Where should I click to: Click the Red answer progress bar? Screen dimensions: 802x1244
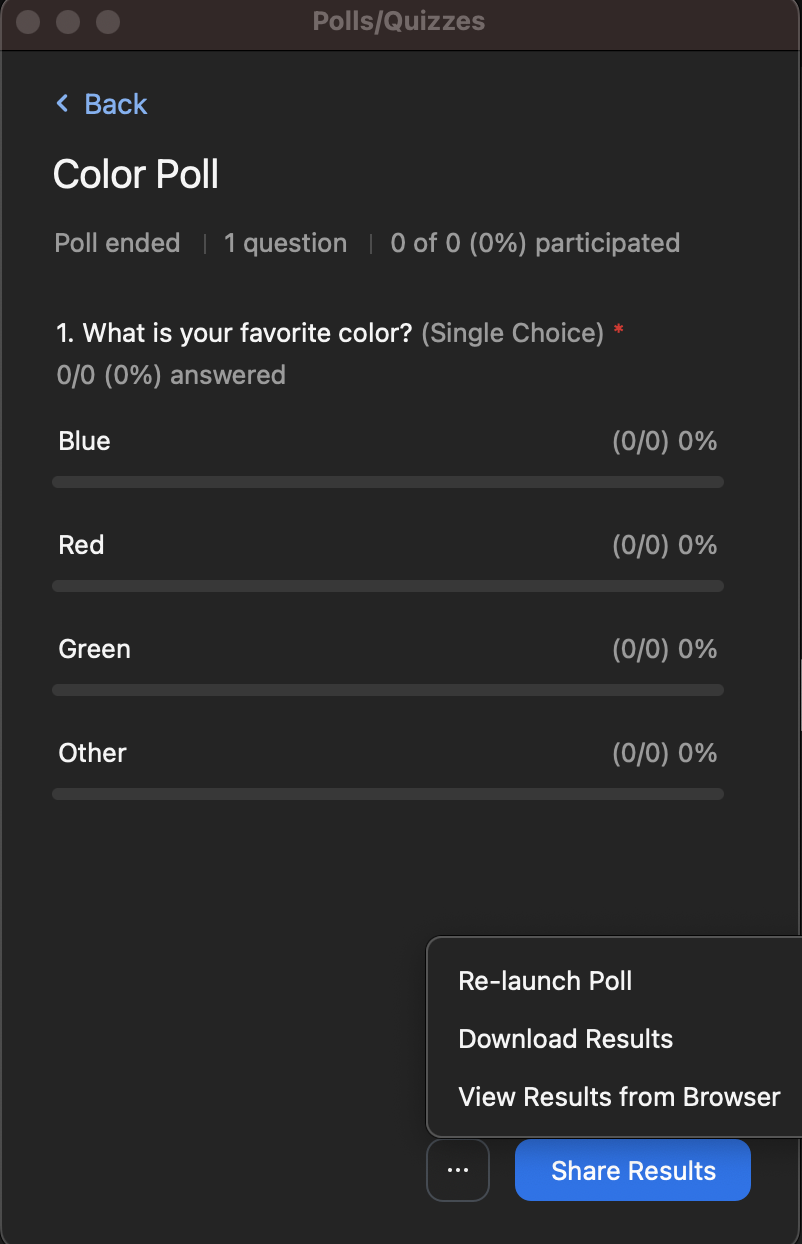coord(388,586)
